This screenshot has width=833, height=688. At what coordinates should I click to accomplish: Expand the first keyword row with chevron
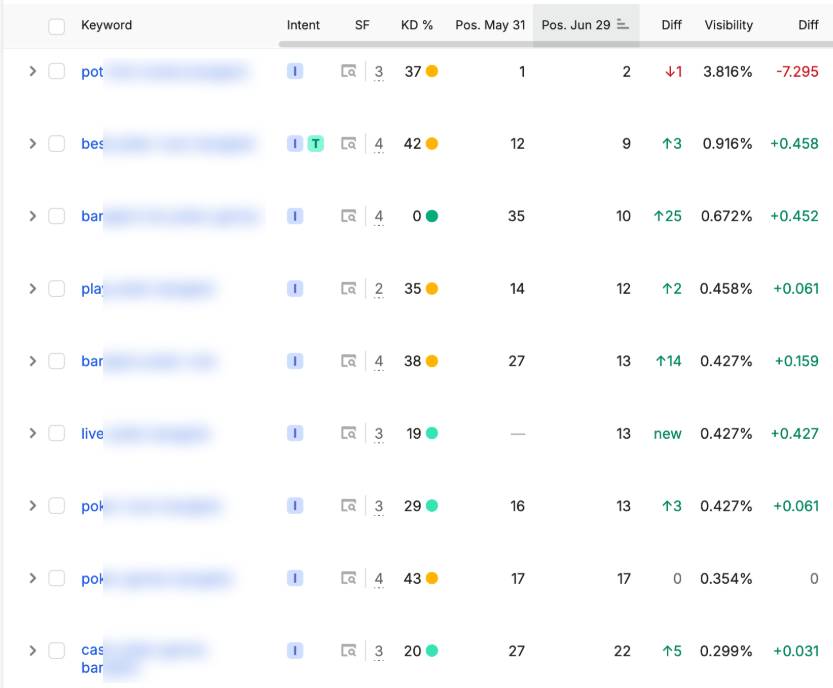pyautogui.click(x=32, y=71)
